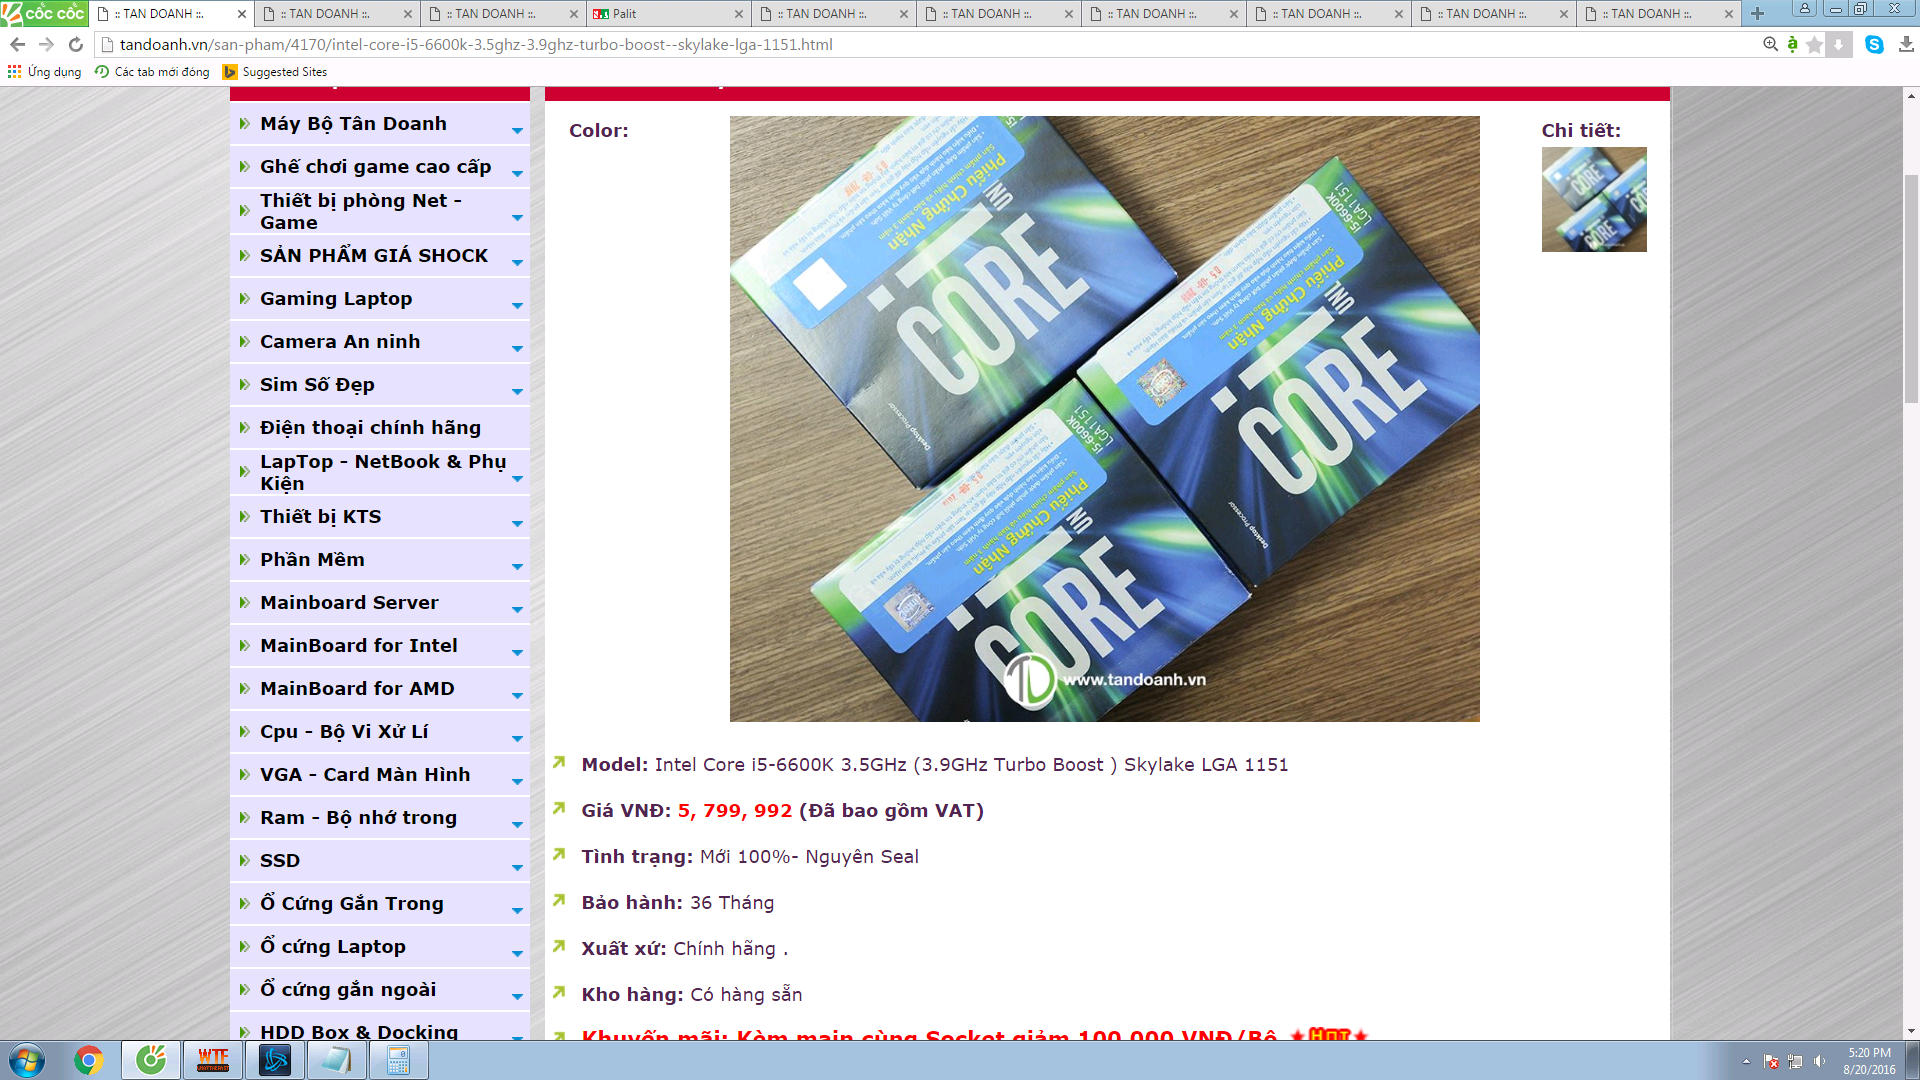Image resolution: width=1920 pixels, height=1080 pixels.
Task: Open the WTF app in taskbar
Action: point(213,1060)
